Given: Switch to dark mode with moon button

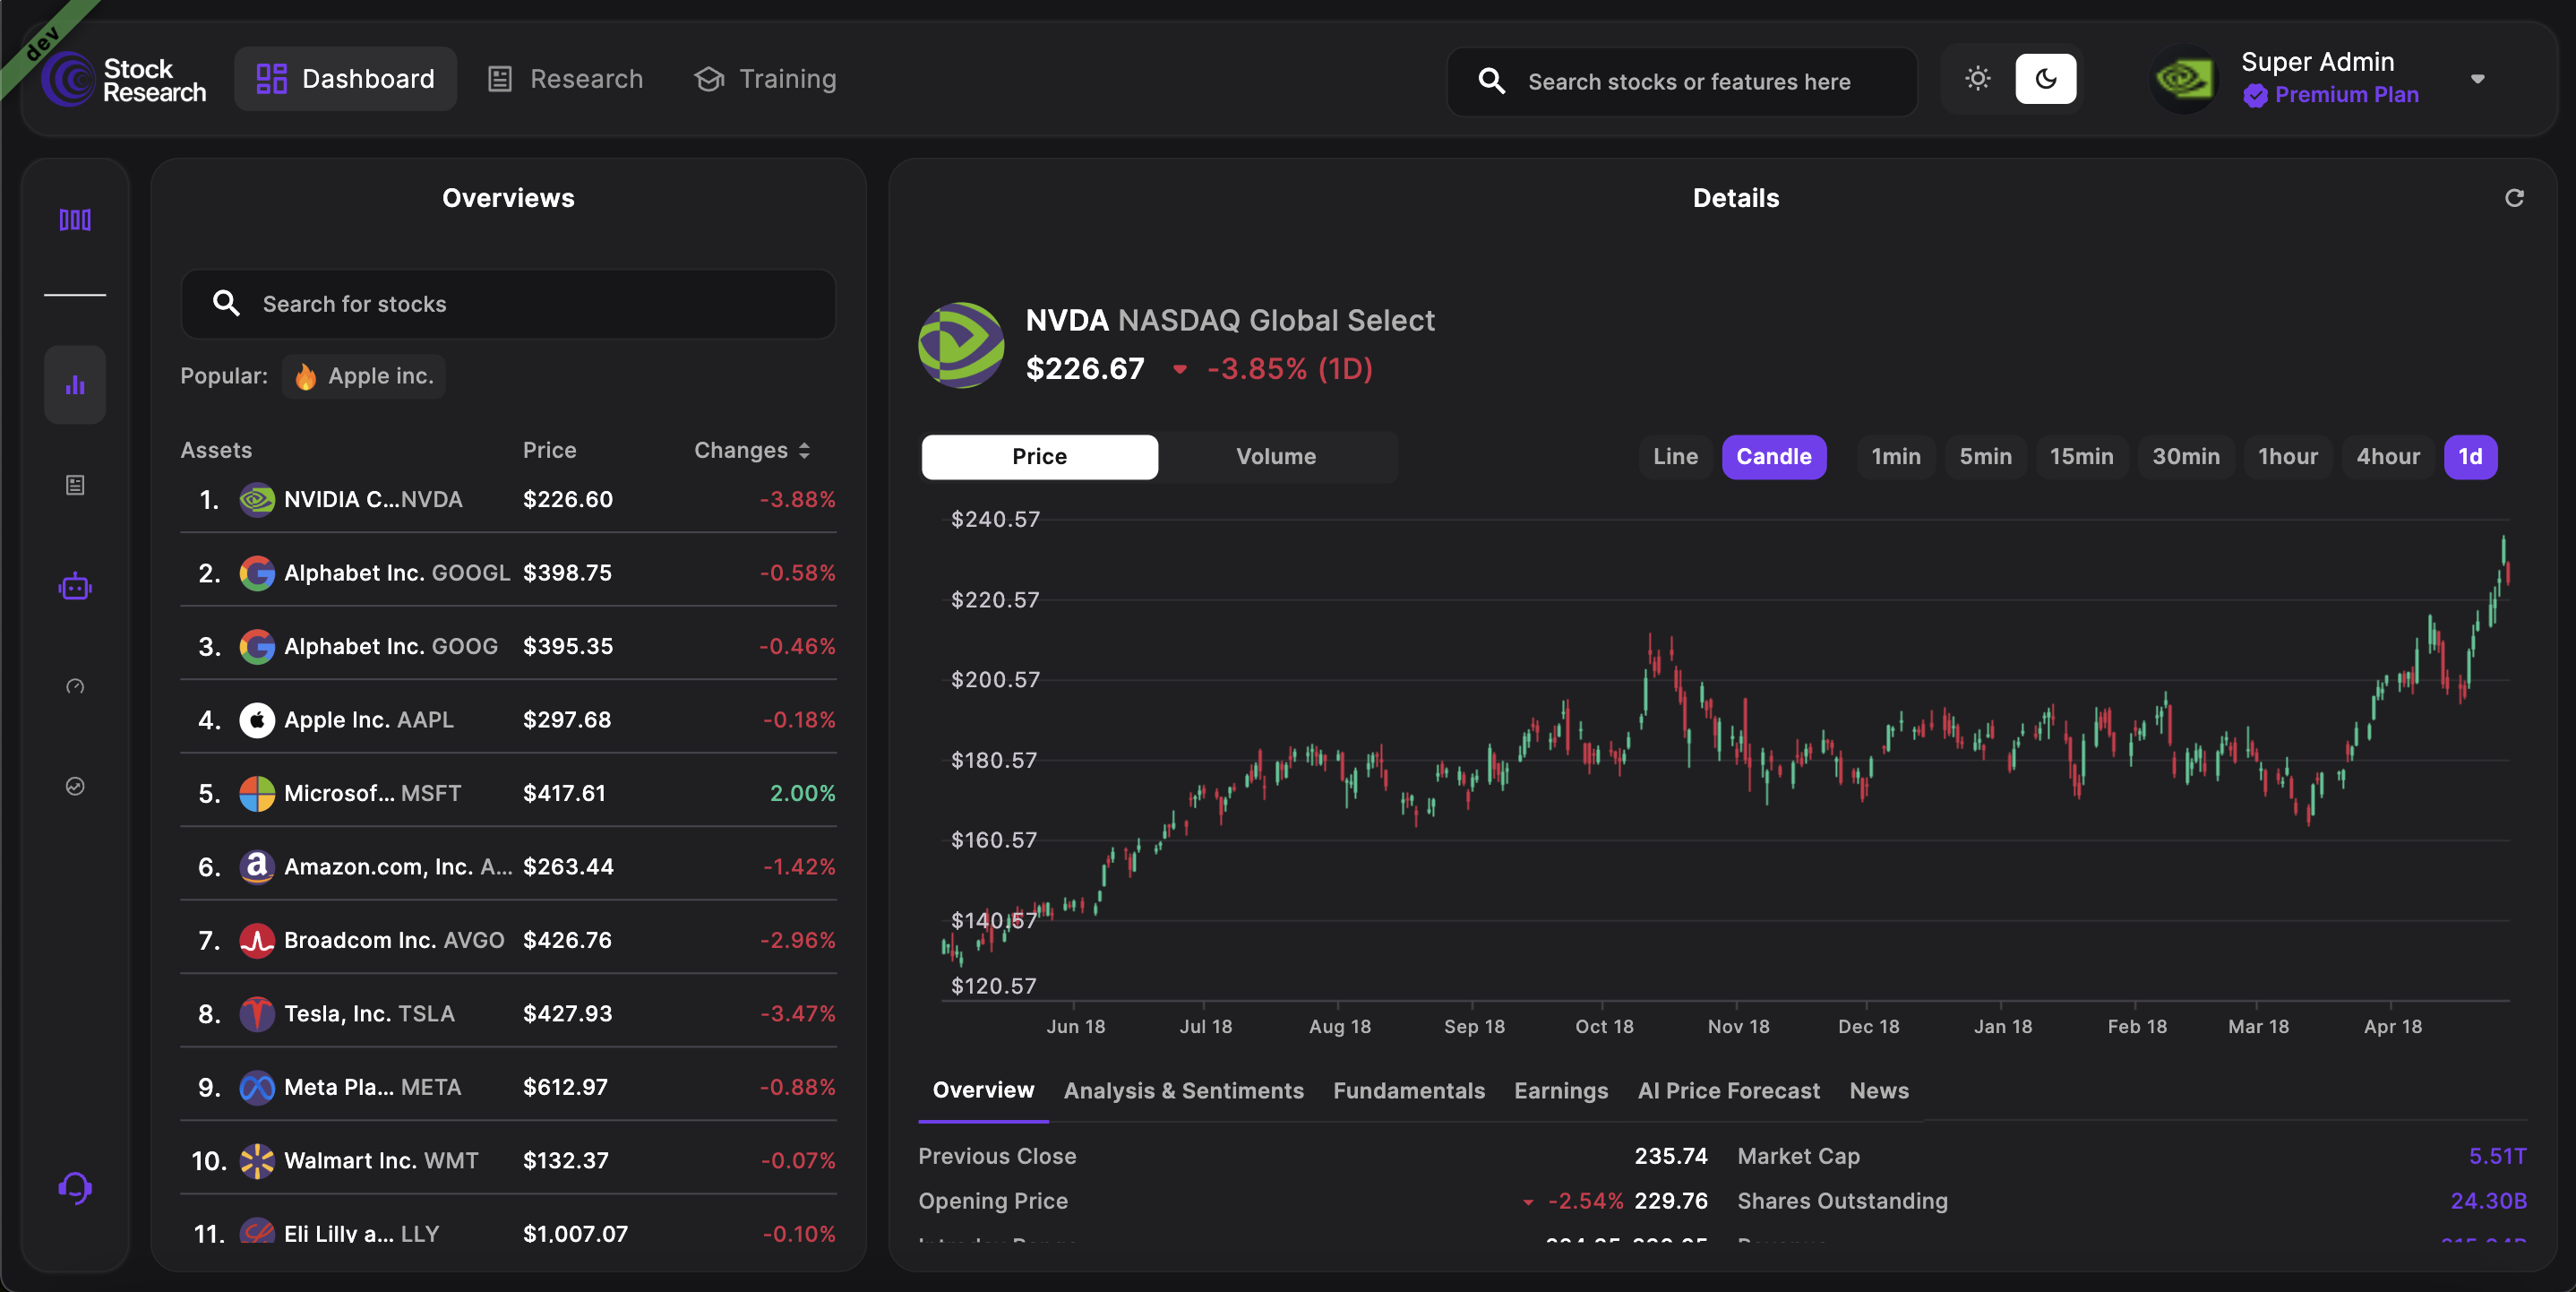Looking at the screenshot, I should (2046, 79).
